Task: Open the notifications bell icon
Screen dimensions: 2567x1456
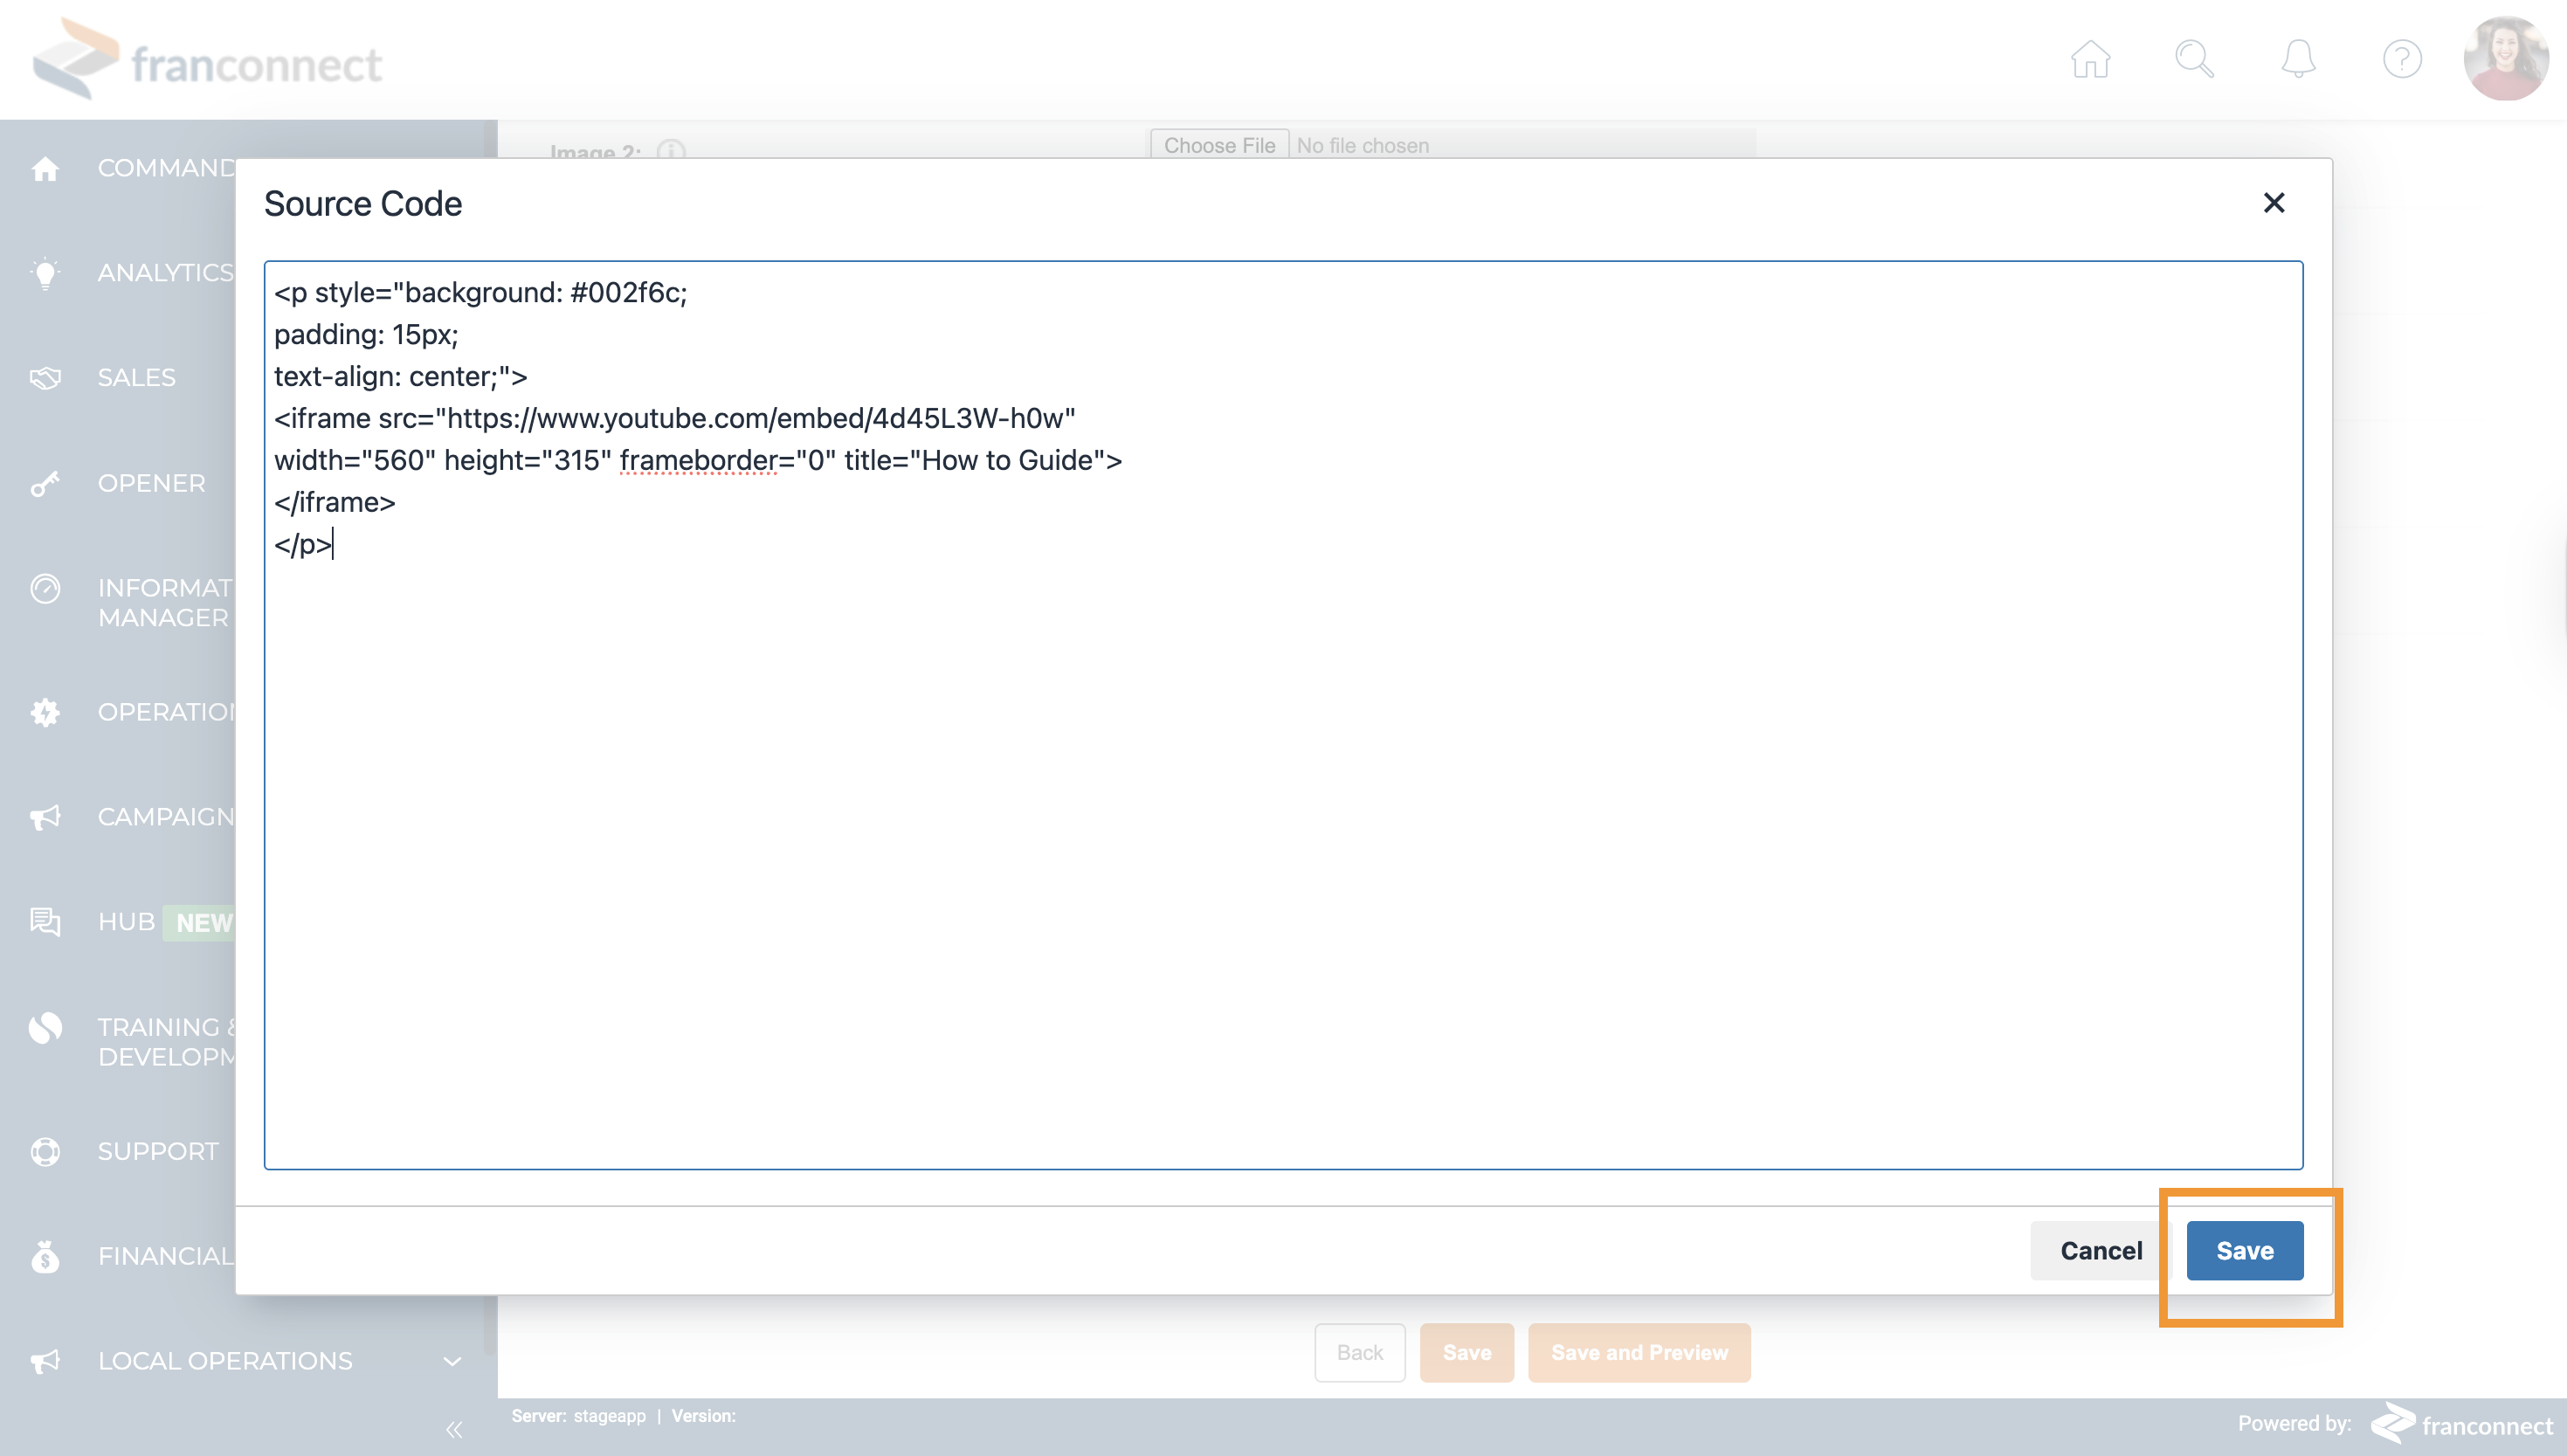Action: 2298,59
